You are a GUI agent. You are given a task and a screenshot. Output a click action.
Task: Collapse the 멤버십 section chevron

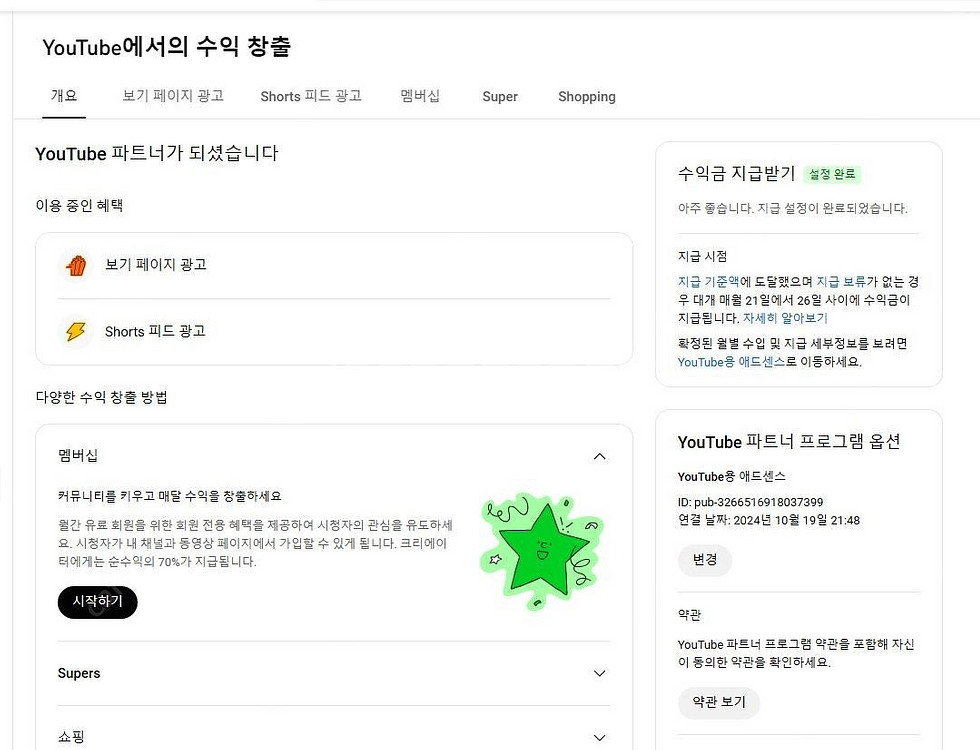coord(599,456)
